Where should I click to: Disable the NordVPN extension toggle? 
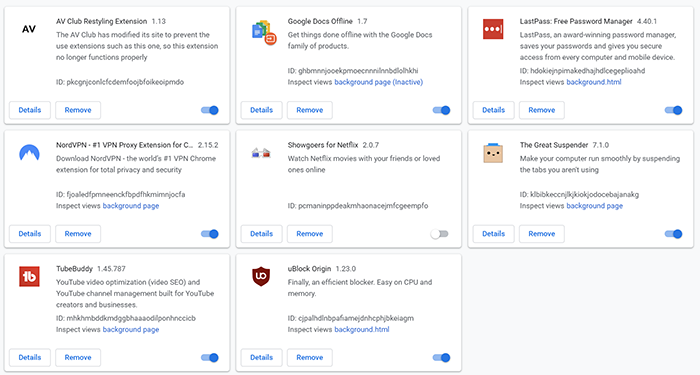coord(210,234)
